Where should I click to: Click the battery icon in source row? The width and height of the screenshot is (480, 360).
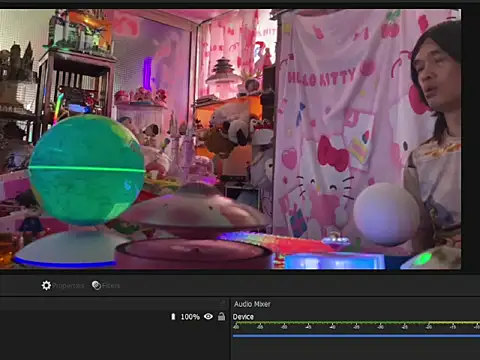click(x=173, y=317)
